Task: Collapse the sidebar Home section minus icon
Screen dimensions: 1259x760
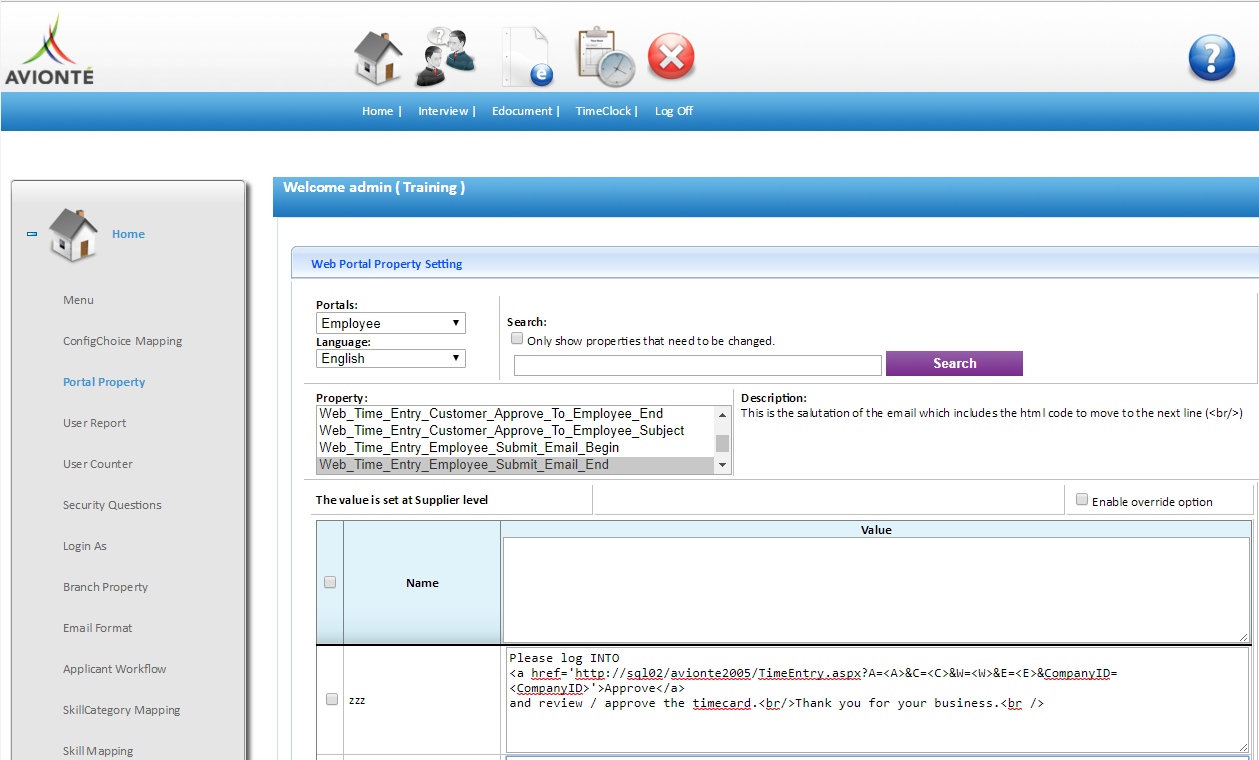Action: [x=32, y=234]
